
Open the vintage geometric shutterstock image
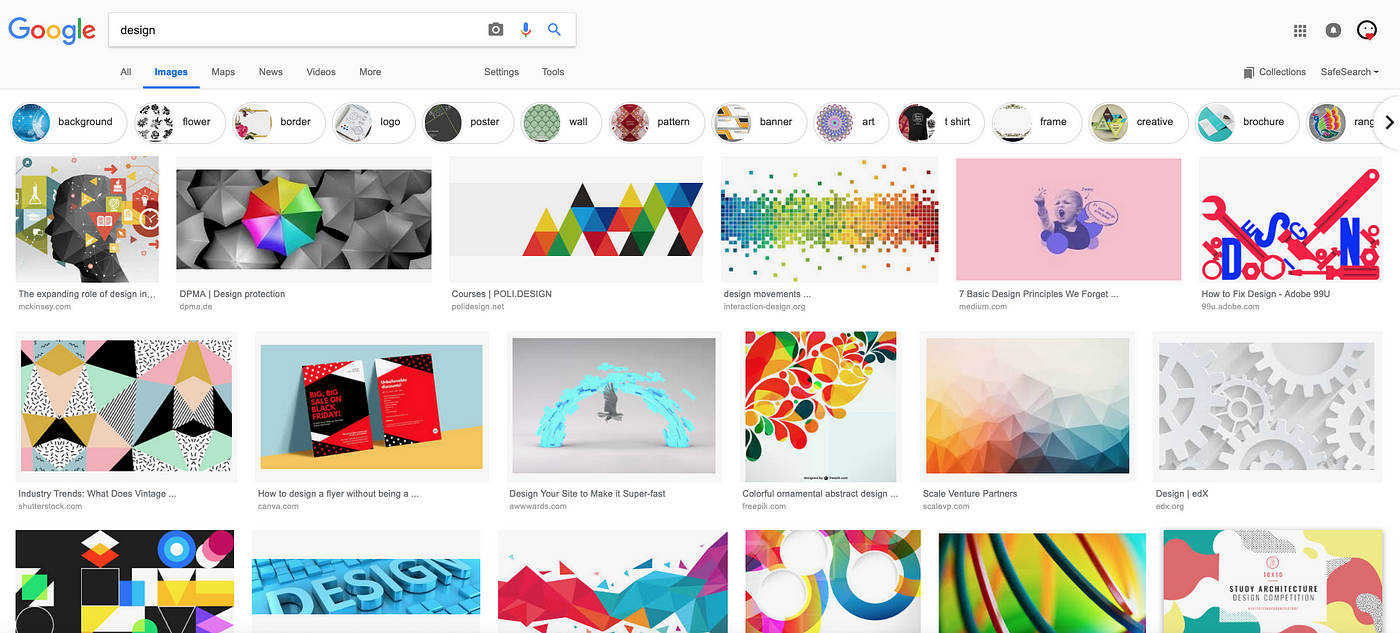click(126, 406)
